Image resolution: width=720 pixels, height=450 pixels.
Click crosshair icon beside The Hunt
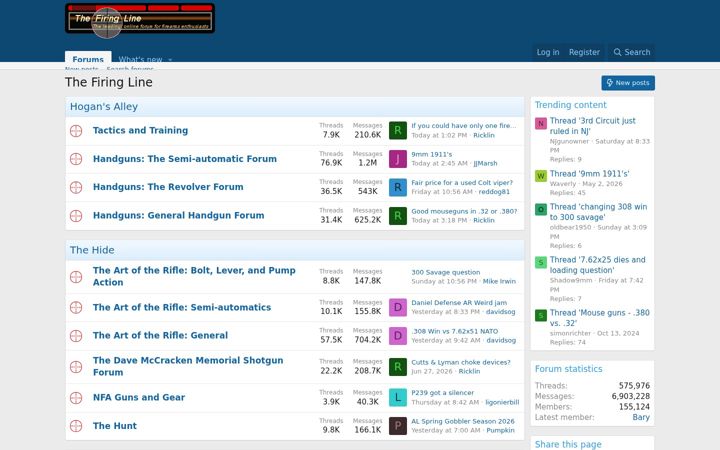[x=76, y=426]
